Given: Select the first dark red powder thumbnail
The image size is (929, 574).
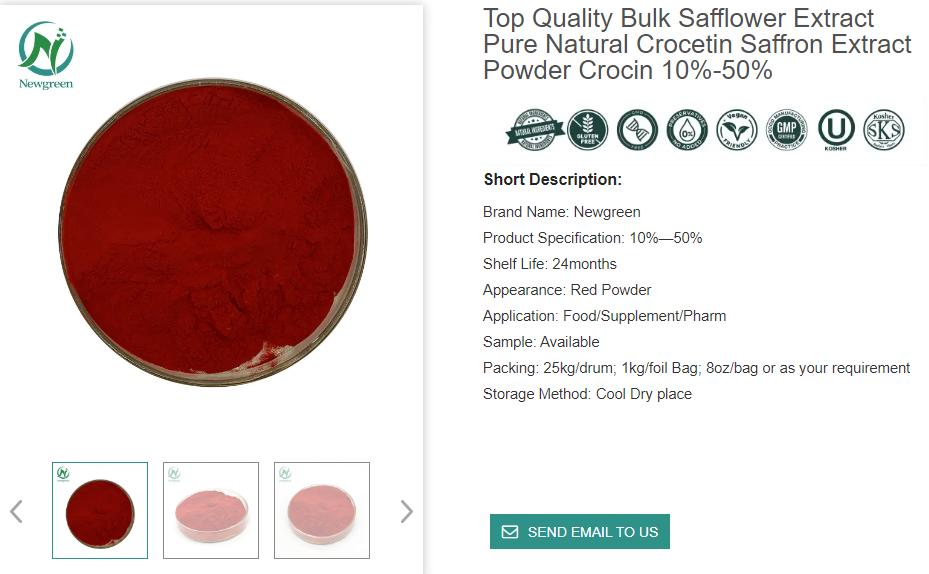Looking at the screenshot, I should (x=100, y=510).
